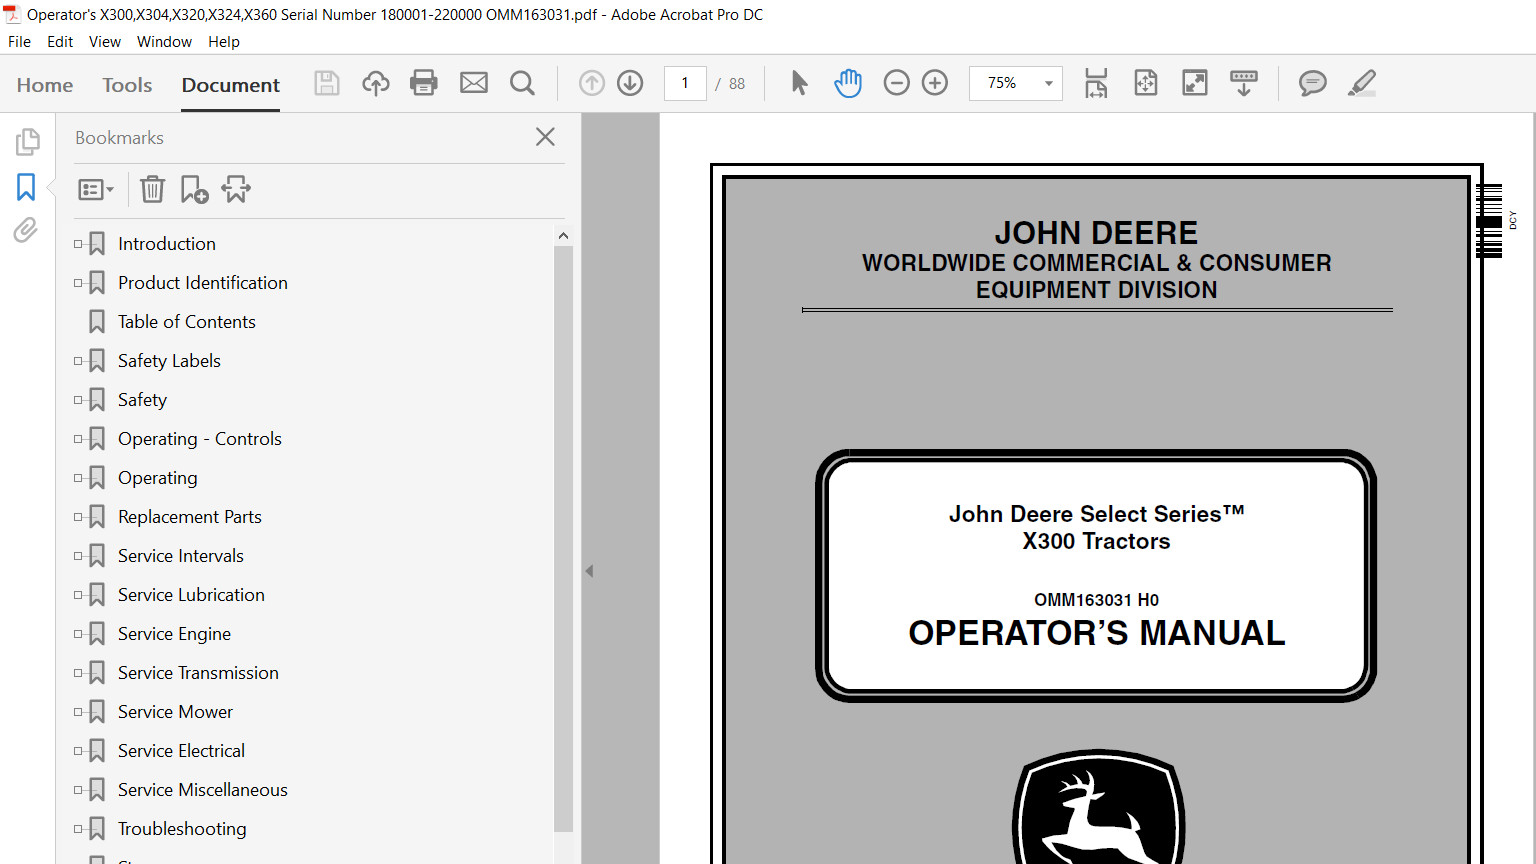1536x864 pixels.
Task: Toggle the Bookmarks panel icon
Action: (26, 187)
